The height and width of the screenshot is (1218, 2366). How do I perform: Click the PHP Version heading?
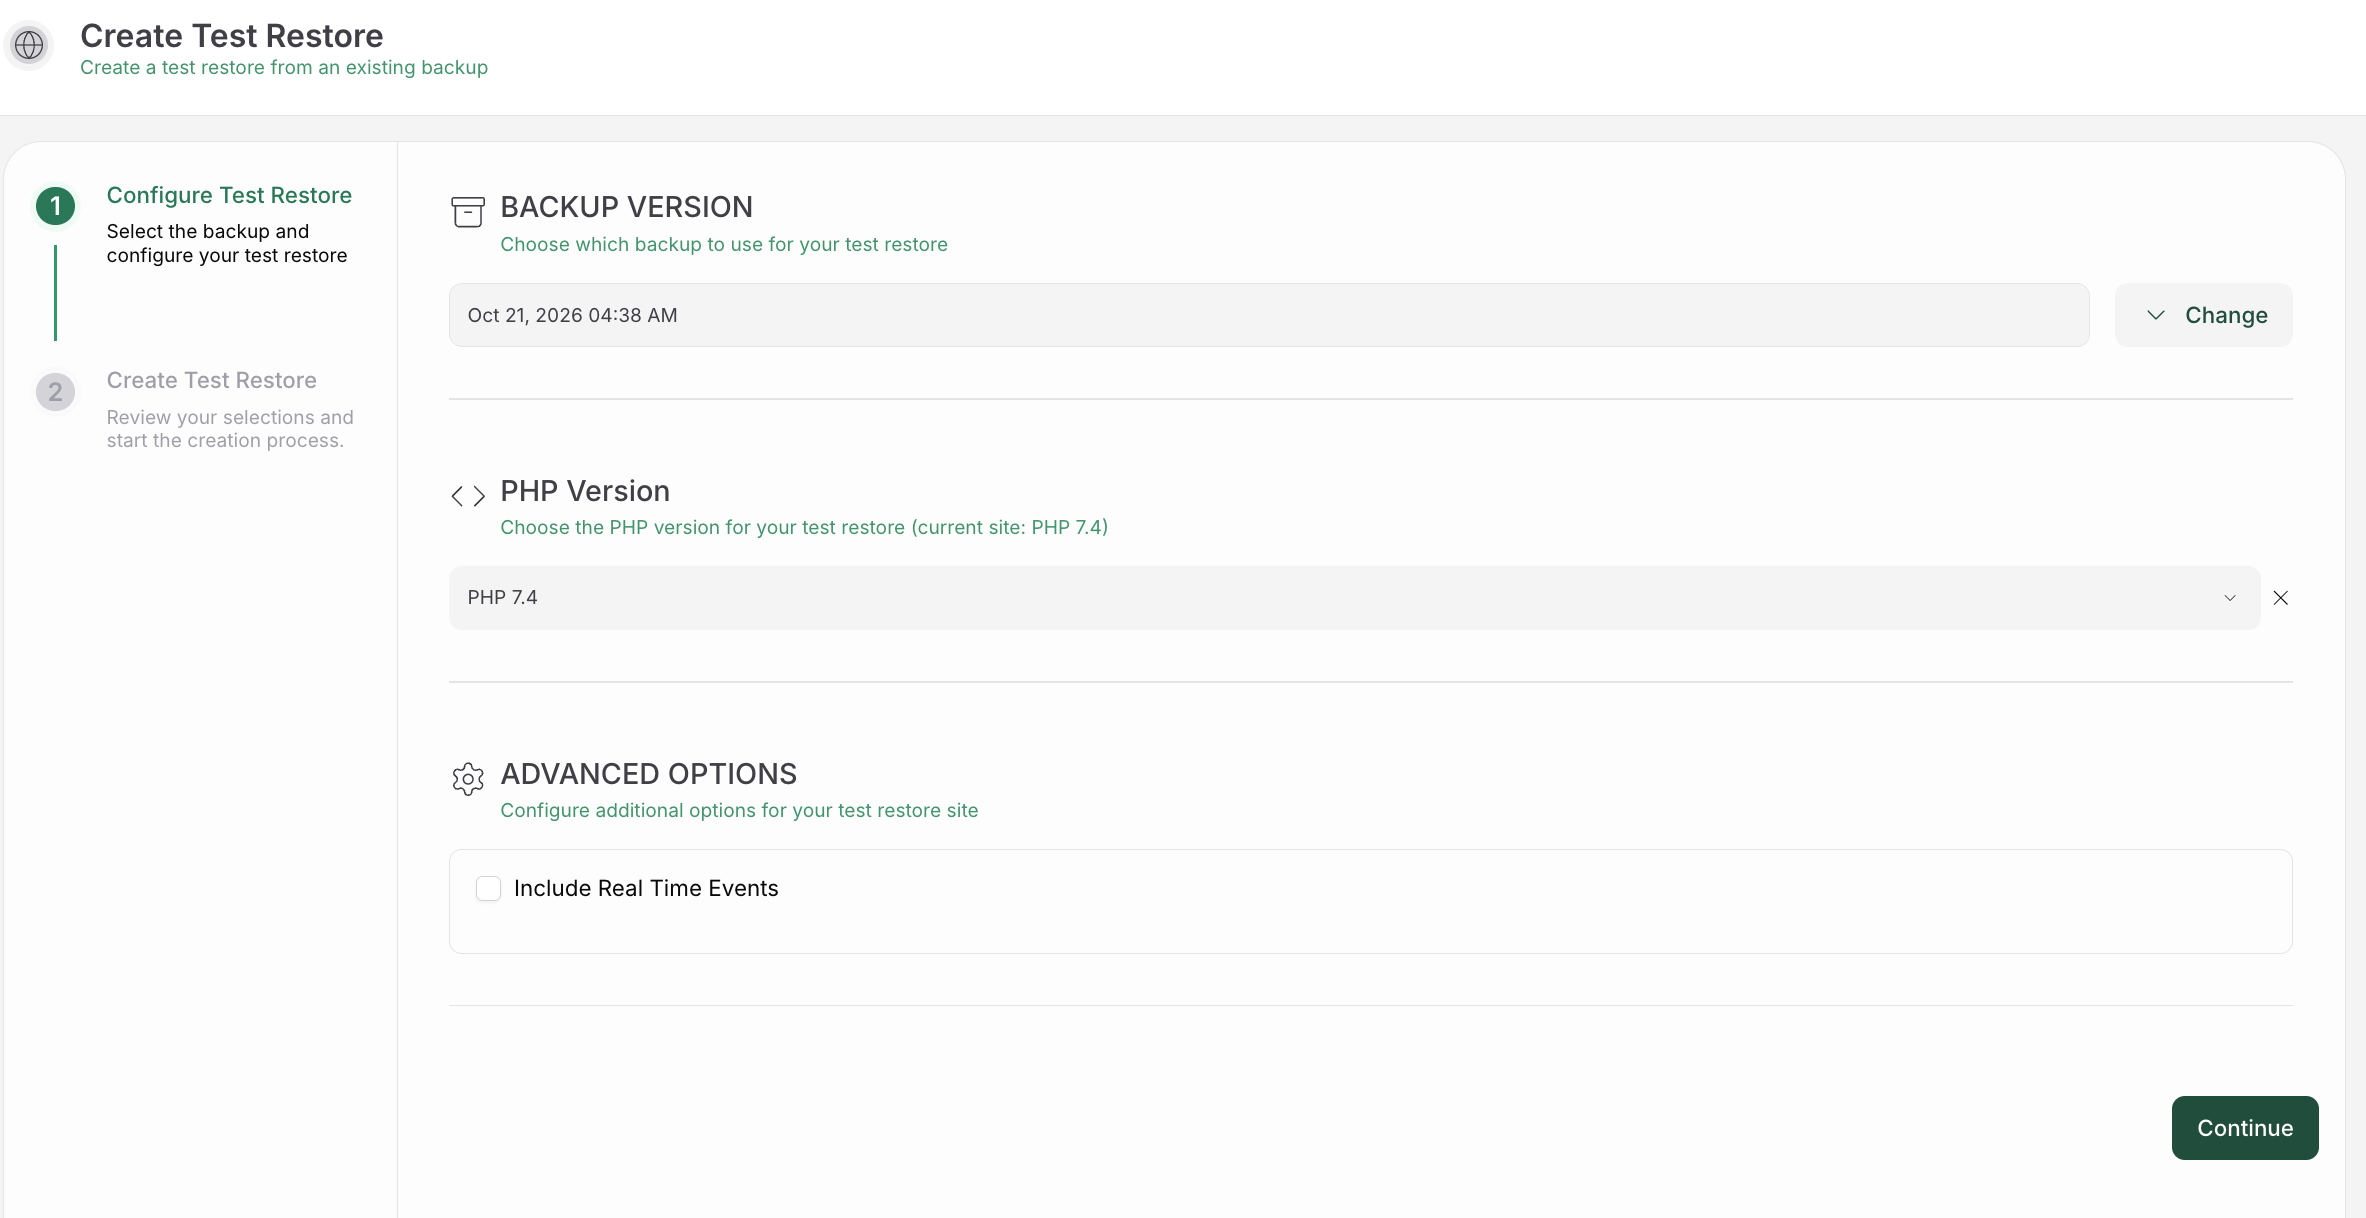(585, 491)
